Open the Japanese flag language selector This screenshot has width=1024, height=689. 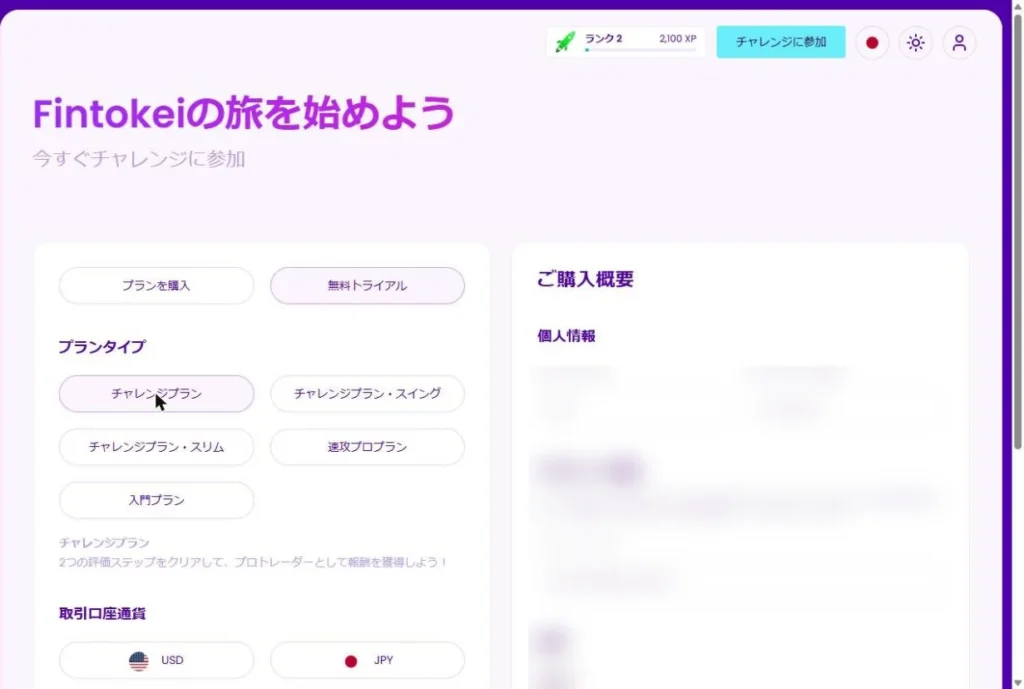872,42
